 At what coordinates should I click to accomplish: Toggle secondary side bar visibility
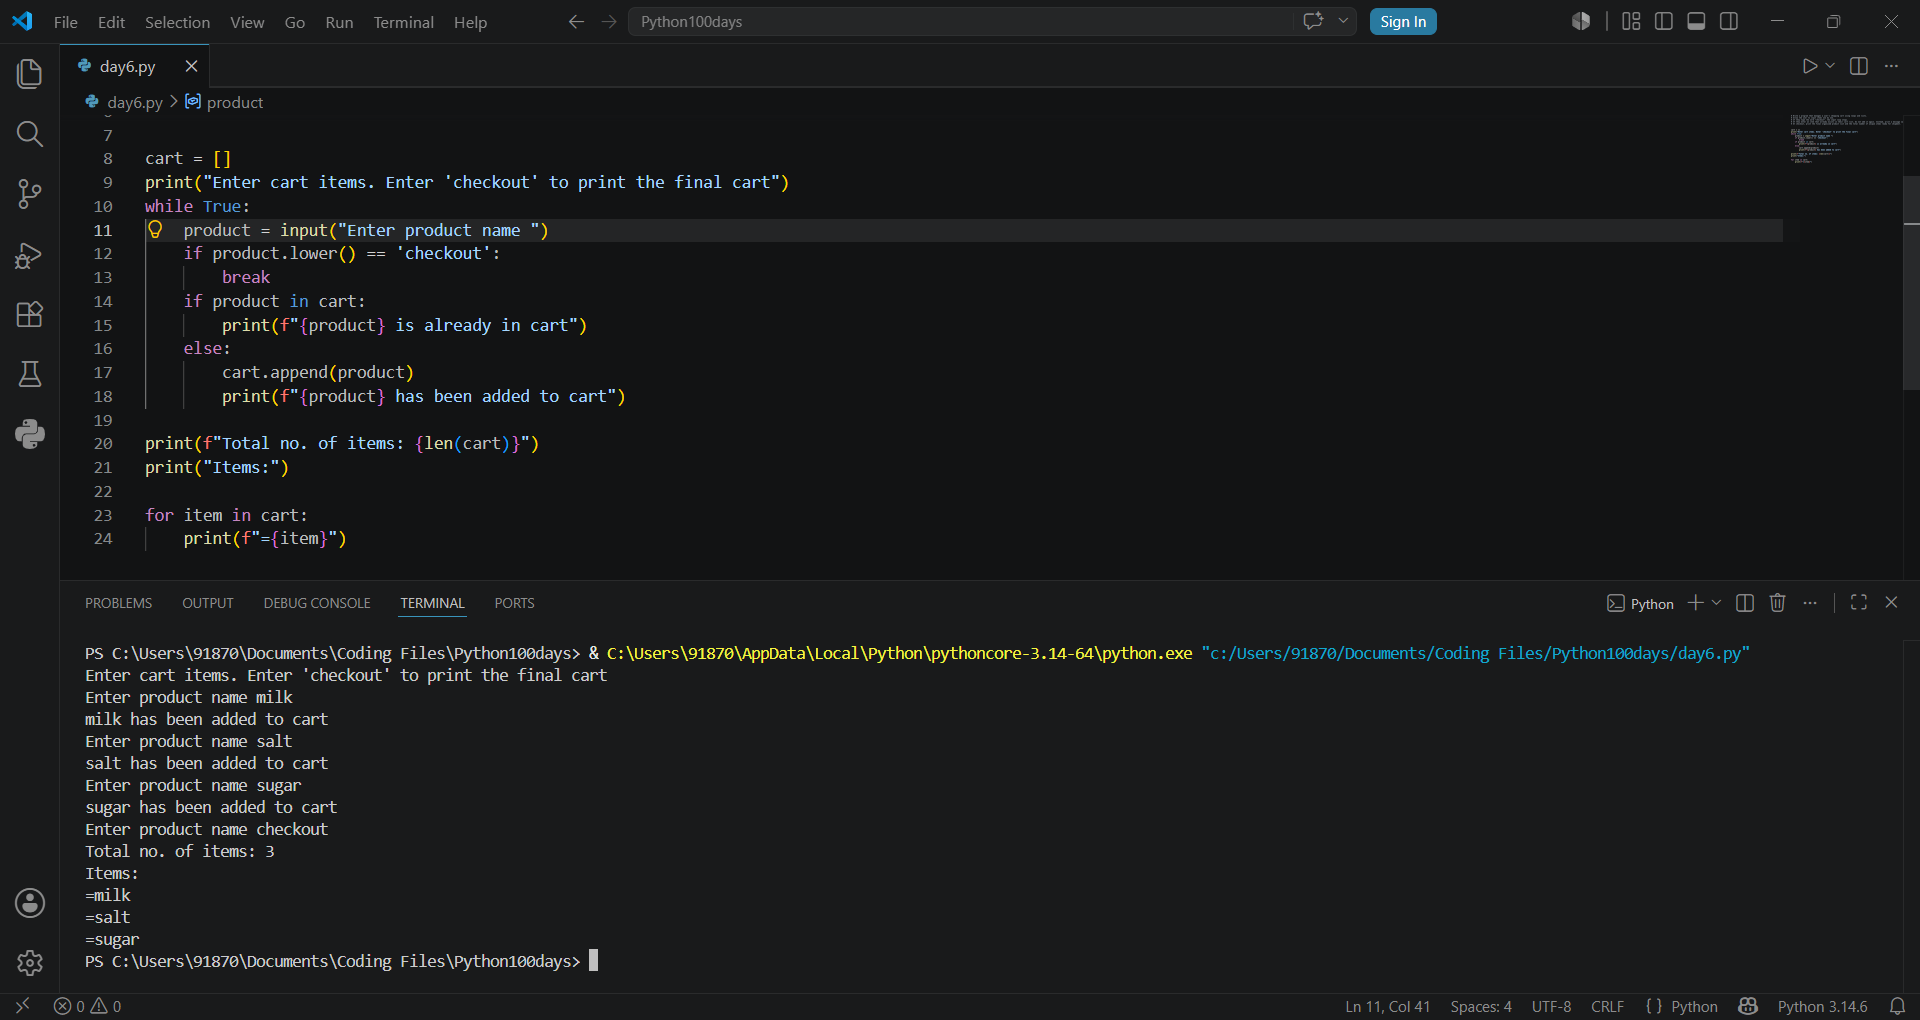(x=1729, y=22)
